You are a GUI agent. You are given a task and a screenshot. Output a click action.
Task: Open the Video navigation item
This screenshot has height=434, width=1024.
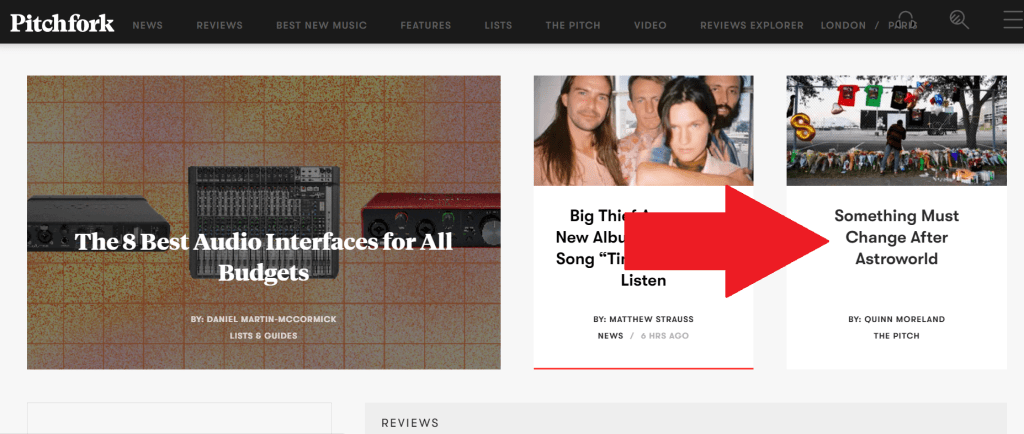650,25
